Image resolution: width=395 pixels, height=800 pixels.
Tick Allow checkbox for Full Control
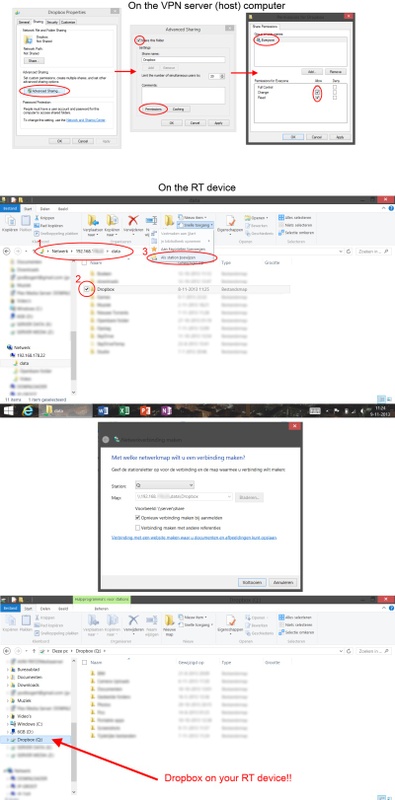coord(318,87)
